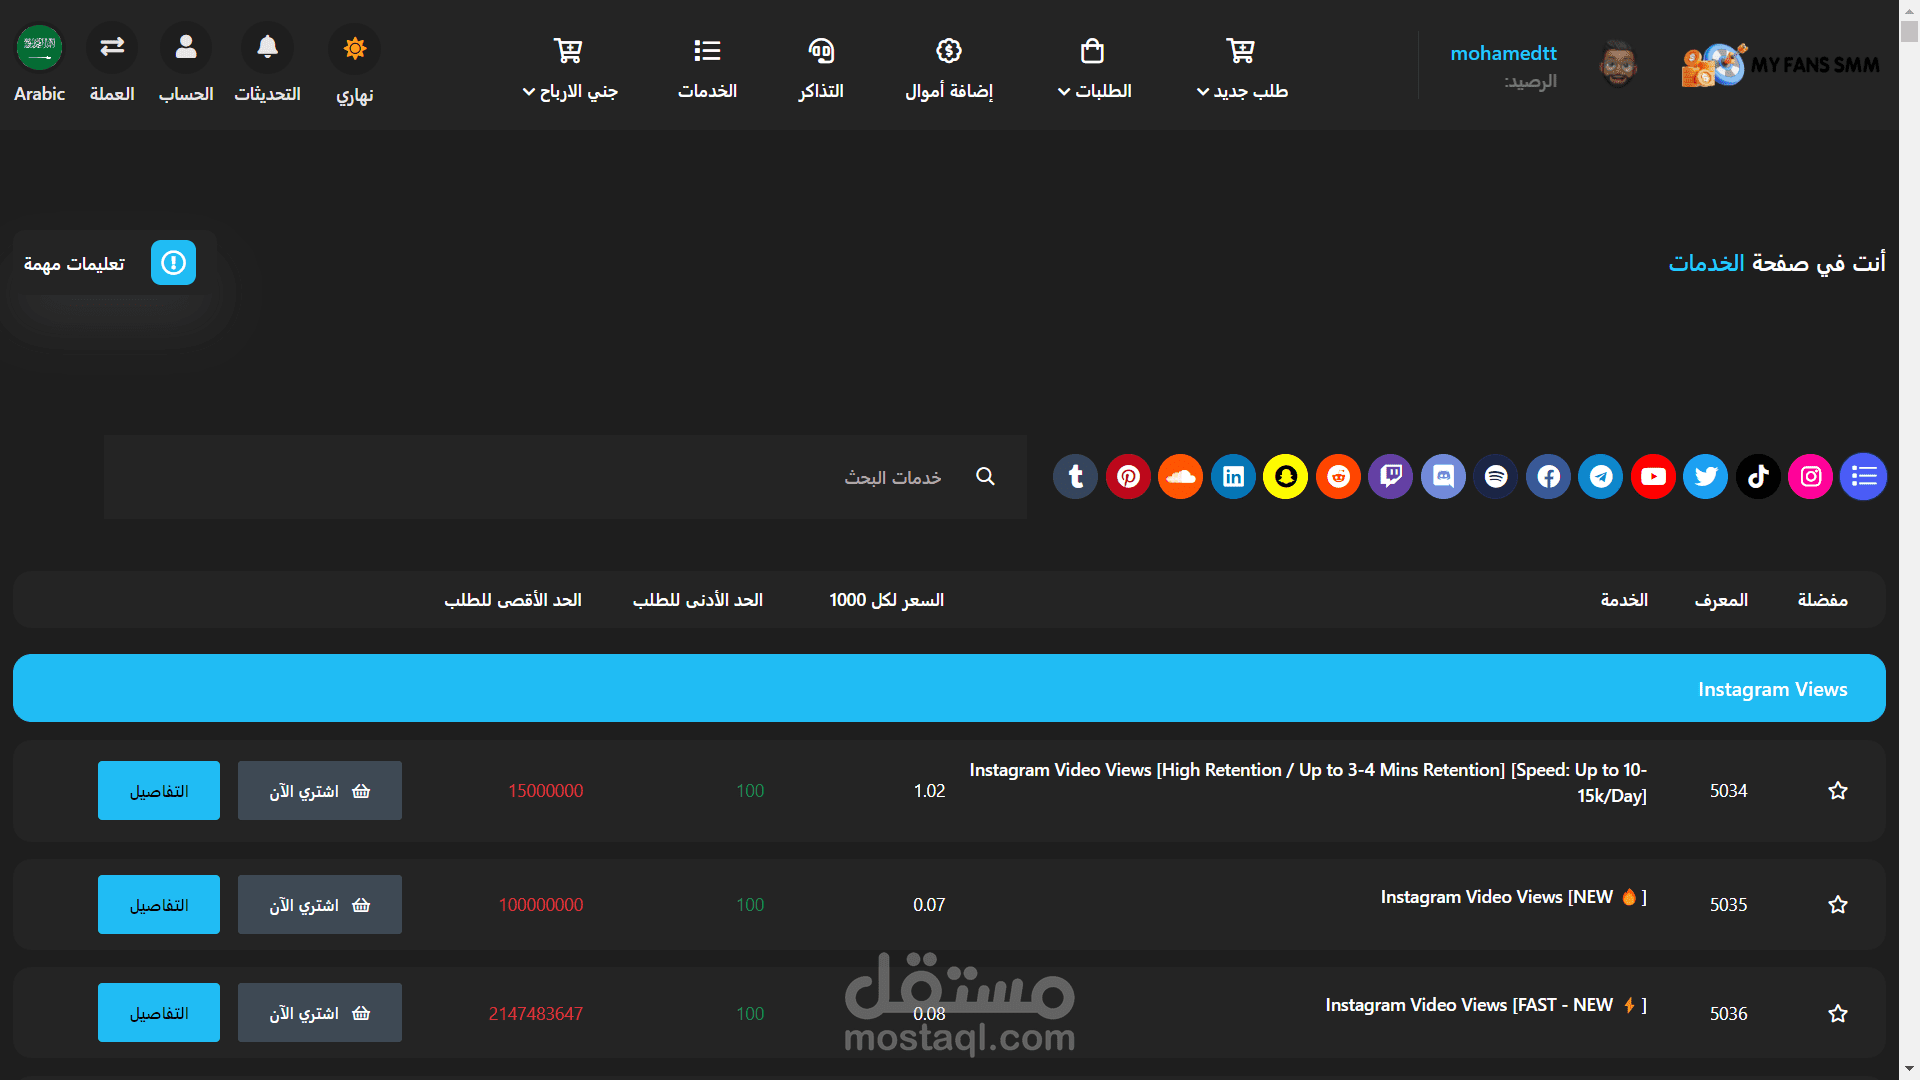Click اشتري الآن for service 5036
The image size is (1920, 1080).
(x=319, y=1013)
